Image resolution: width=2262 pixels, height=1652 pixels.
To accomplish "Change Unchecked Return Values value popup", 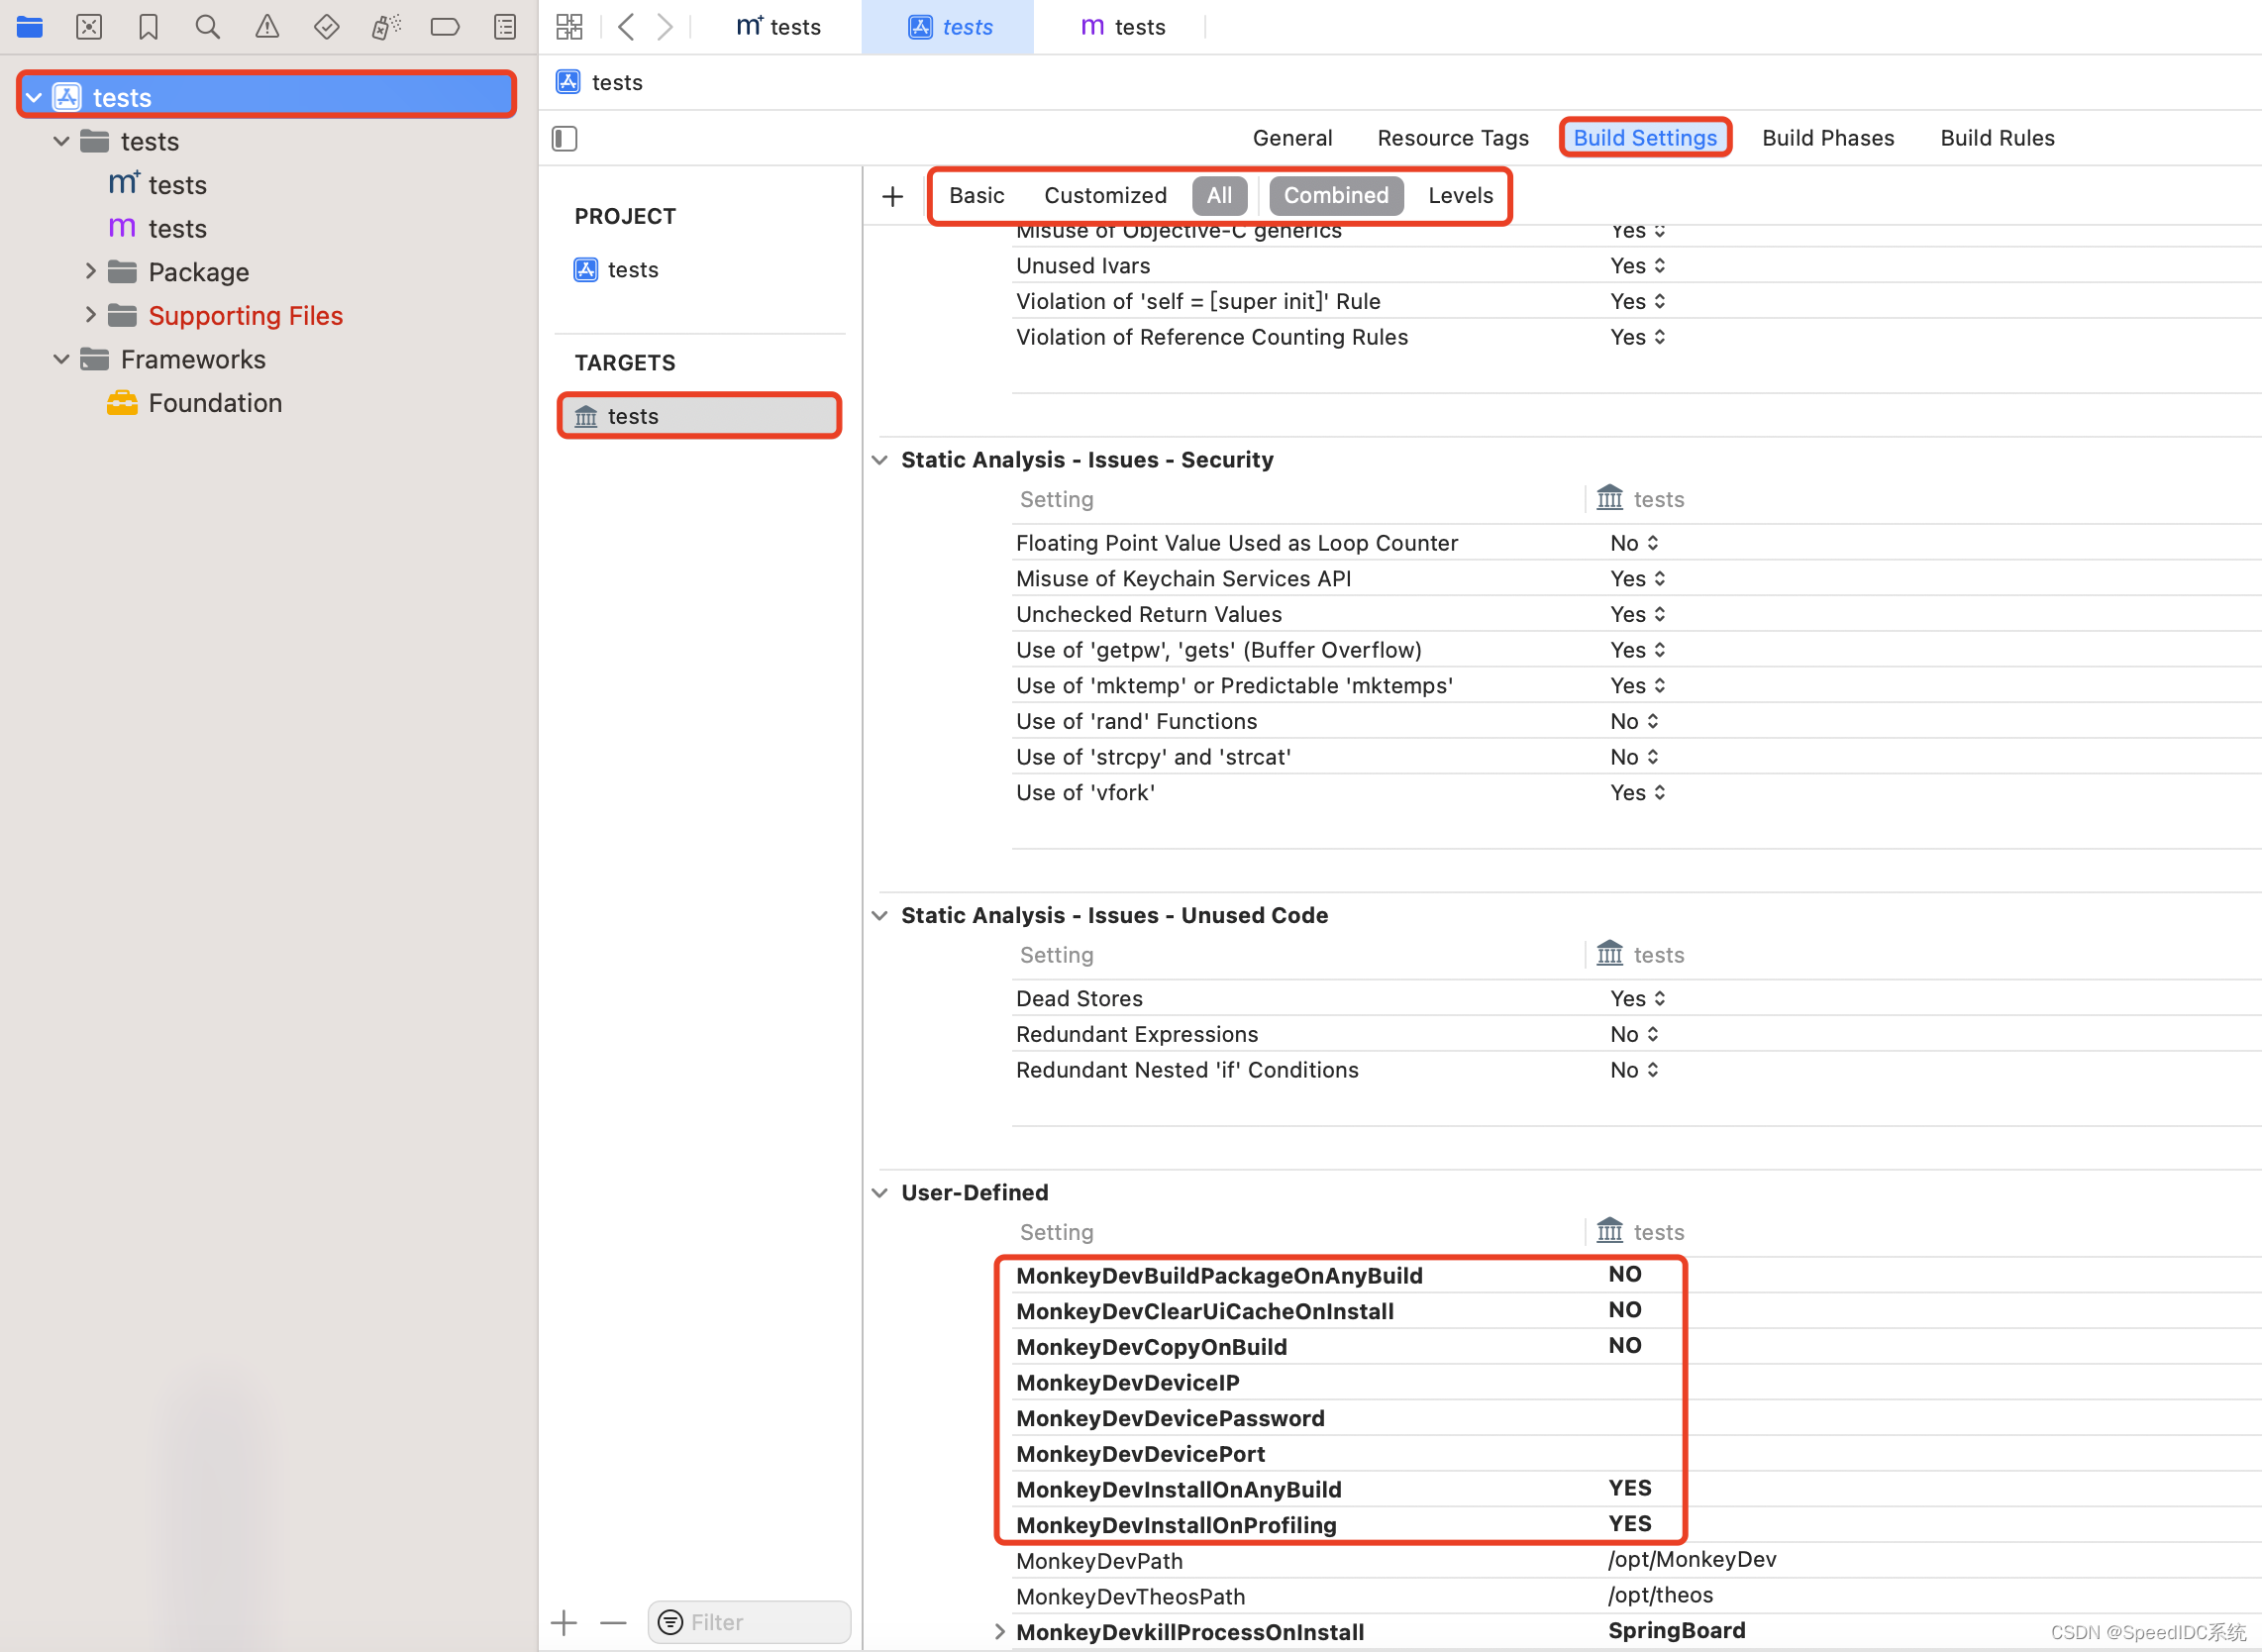I will click(x=1638, y=615).
